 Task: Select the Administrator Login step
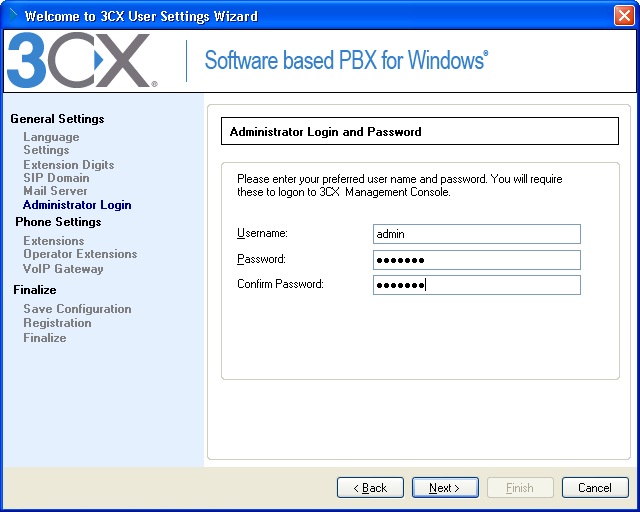(x=77, y=205)
